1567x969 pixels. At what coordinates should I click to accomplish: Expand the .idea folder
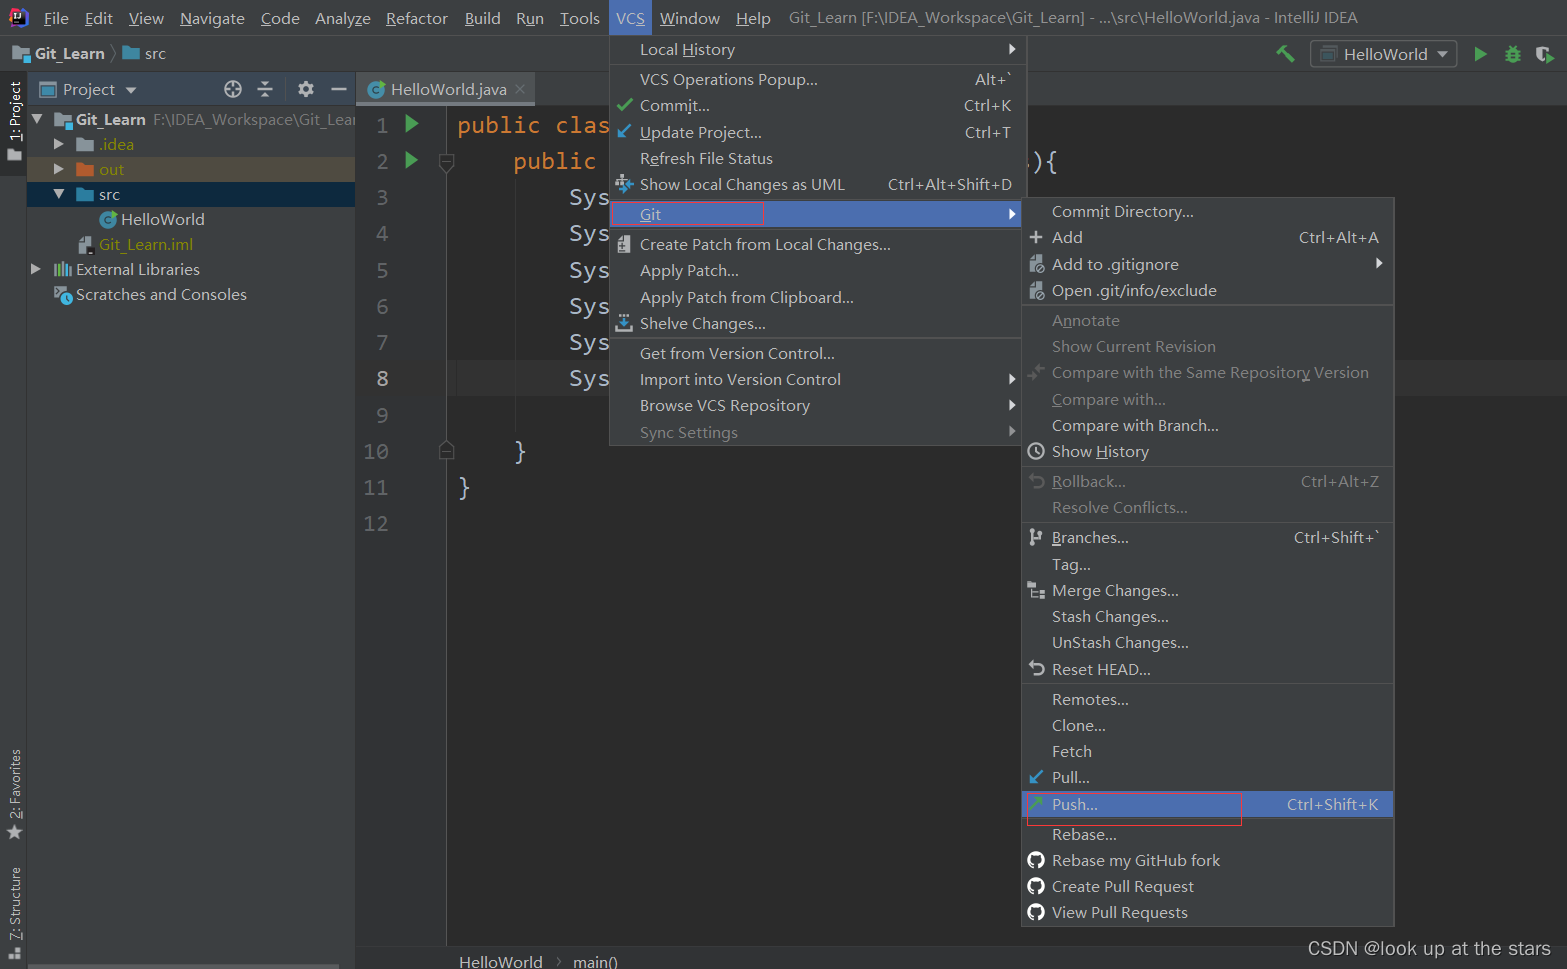[x=59, y=144]
